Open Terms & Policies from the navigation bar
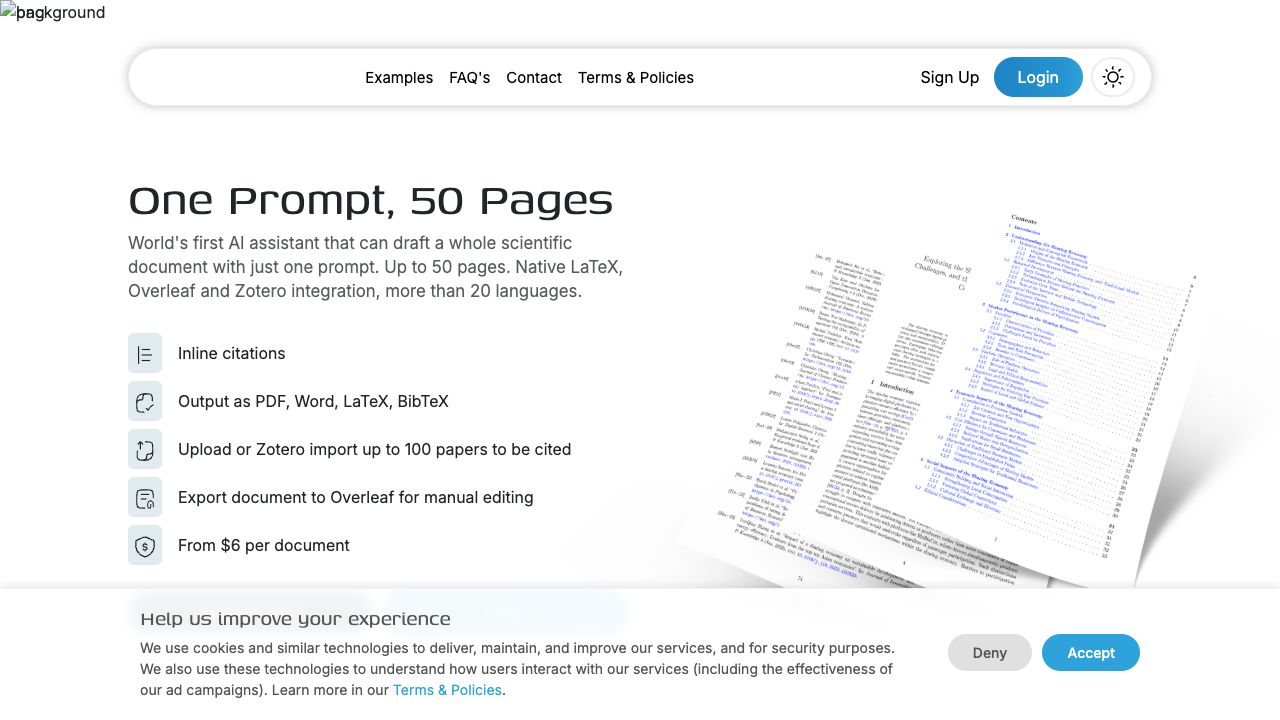 (x=635, y=77)
